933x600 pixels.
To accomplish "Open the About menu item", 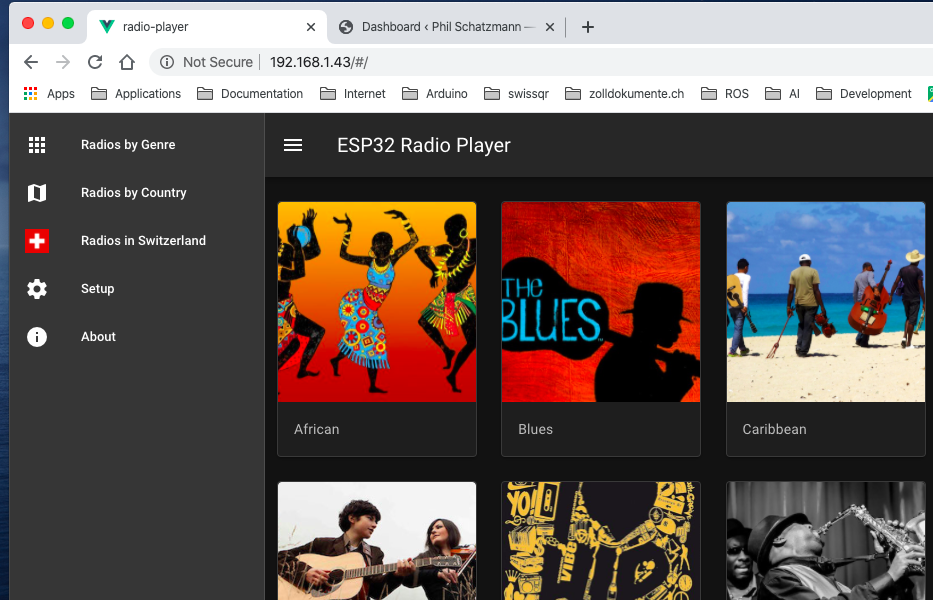I will (x=137, y=337).
